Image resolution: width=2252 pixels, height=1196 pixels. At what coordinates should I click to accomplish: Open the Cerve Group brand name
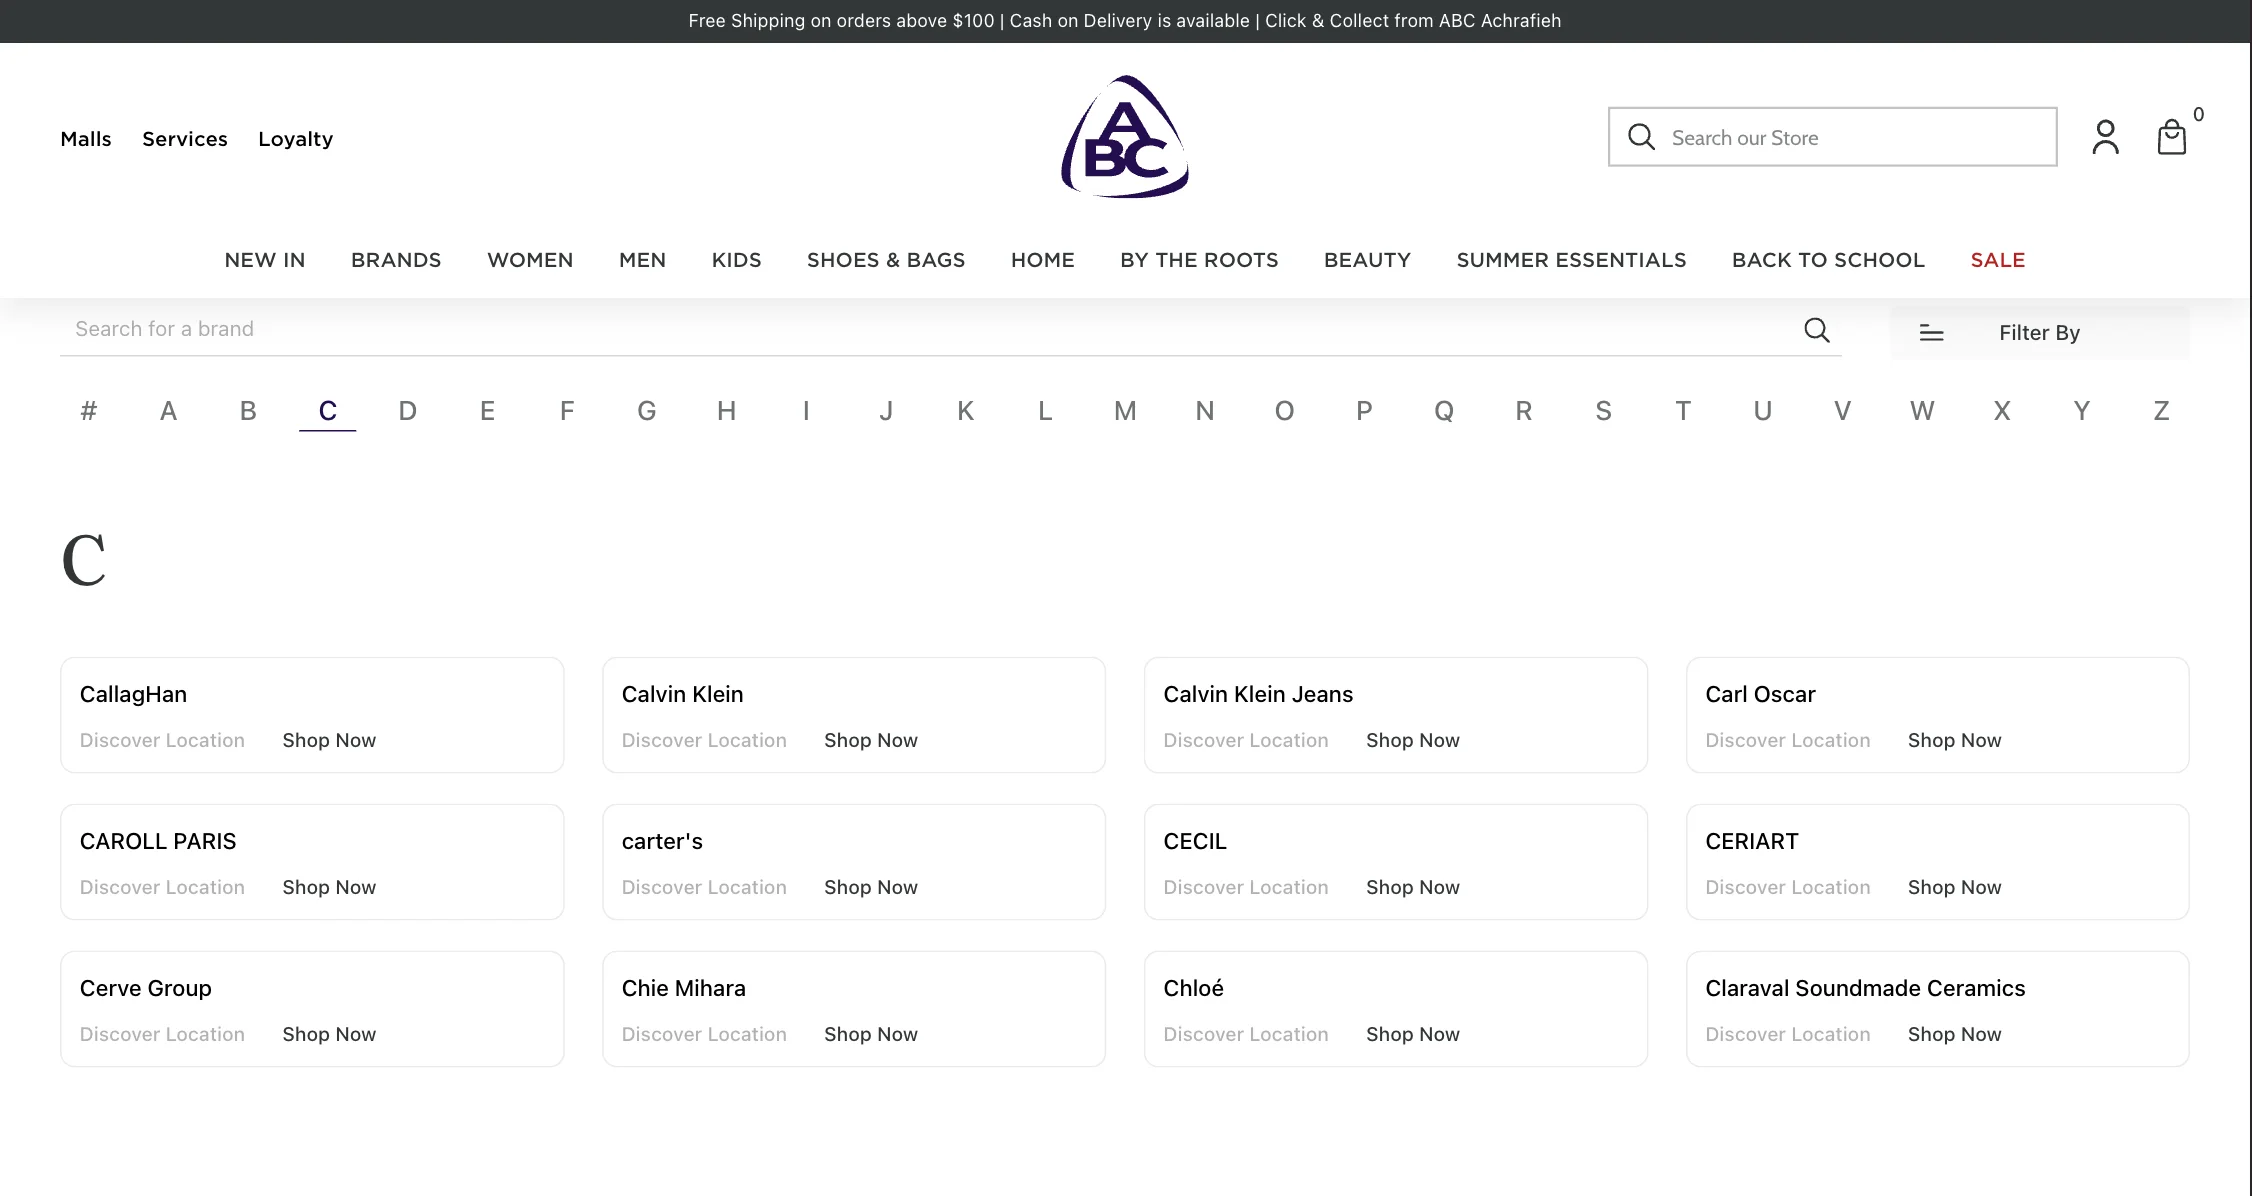pos(146,989)
